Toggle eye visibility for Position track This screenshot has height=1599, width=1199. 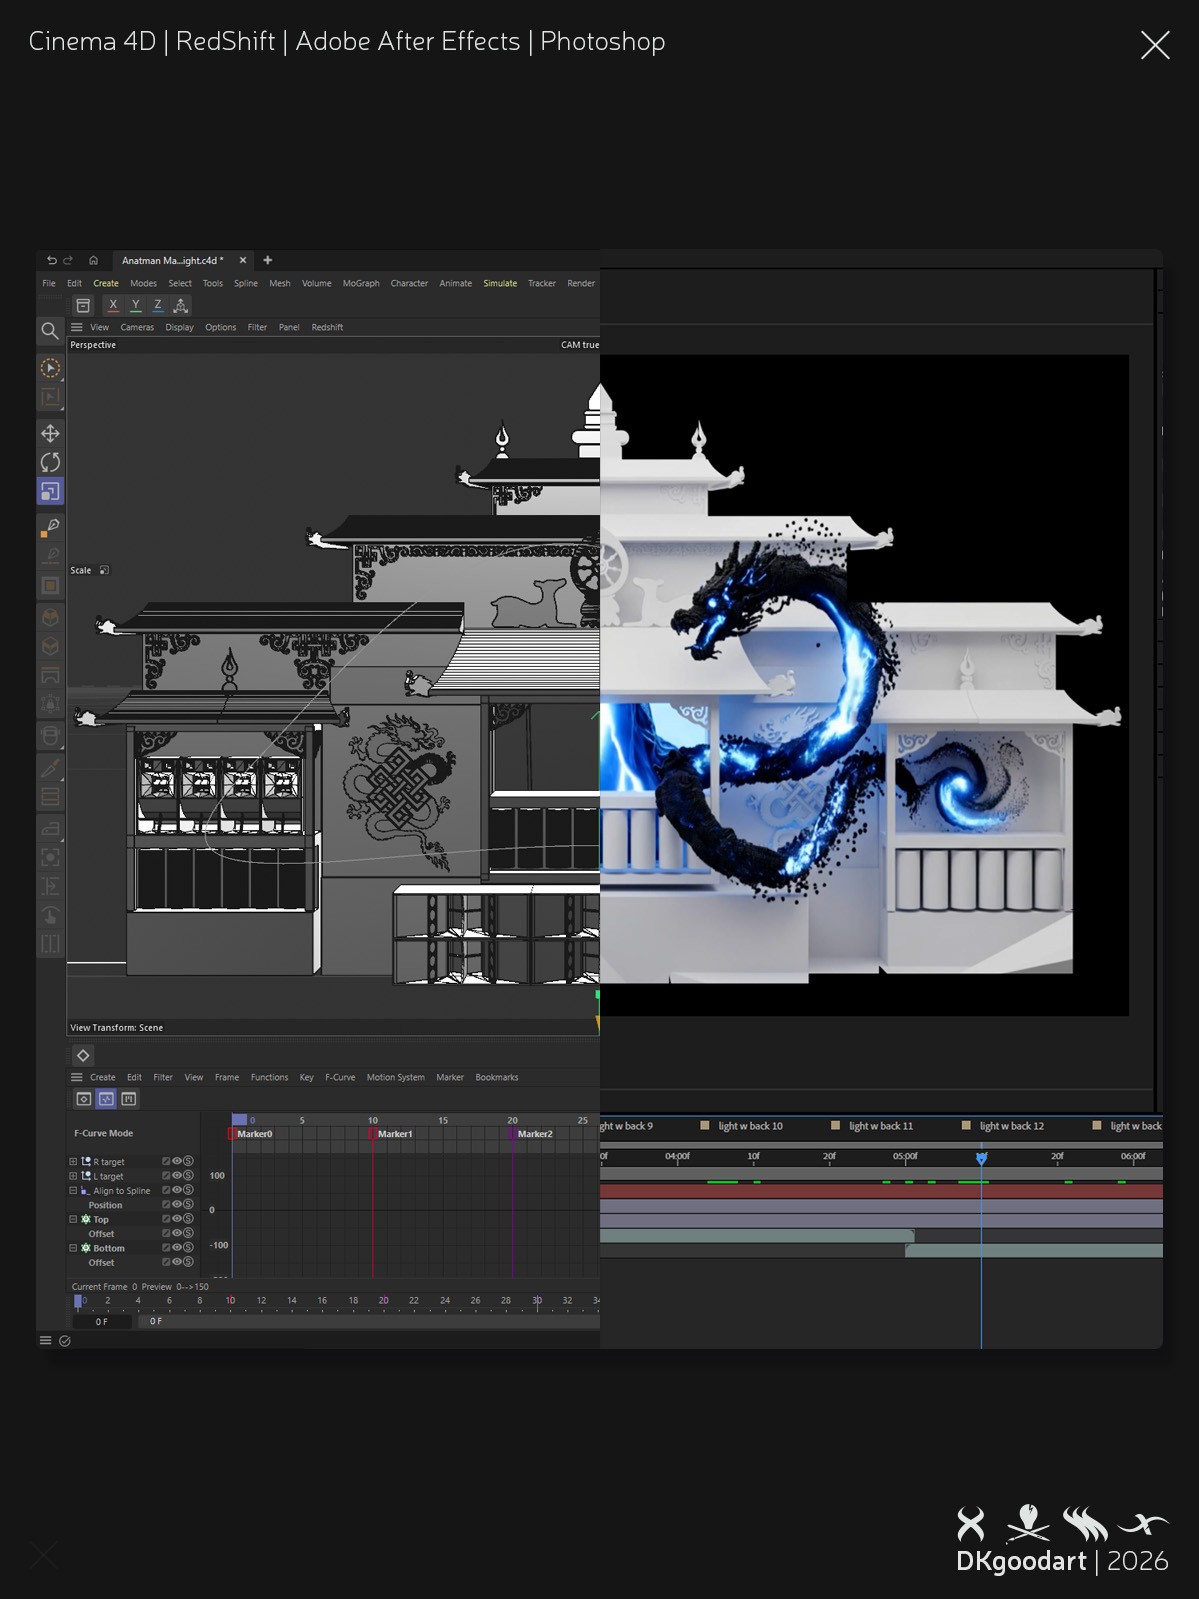point(177,1205)
